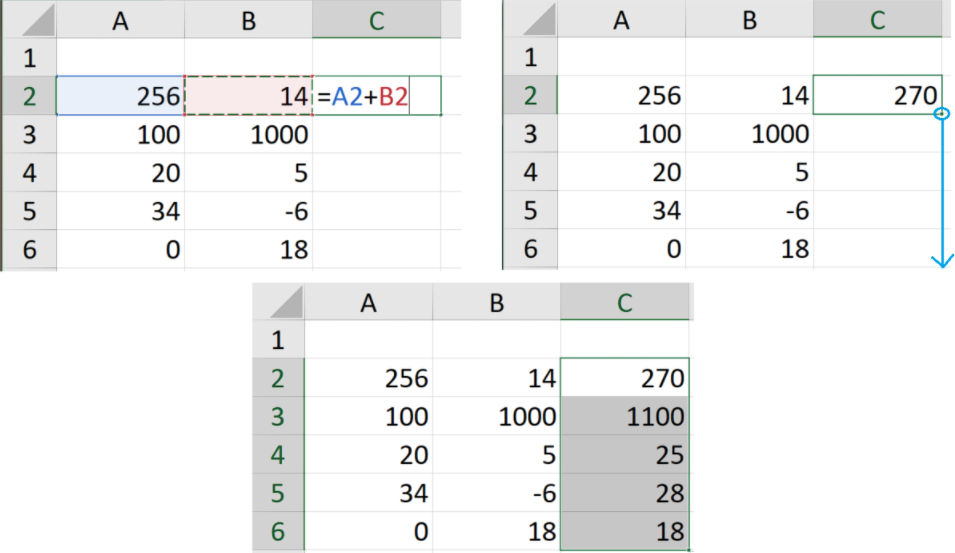
Task: Select the blue-highlighted cell containing 256
Action: coord(121,96)
